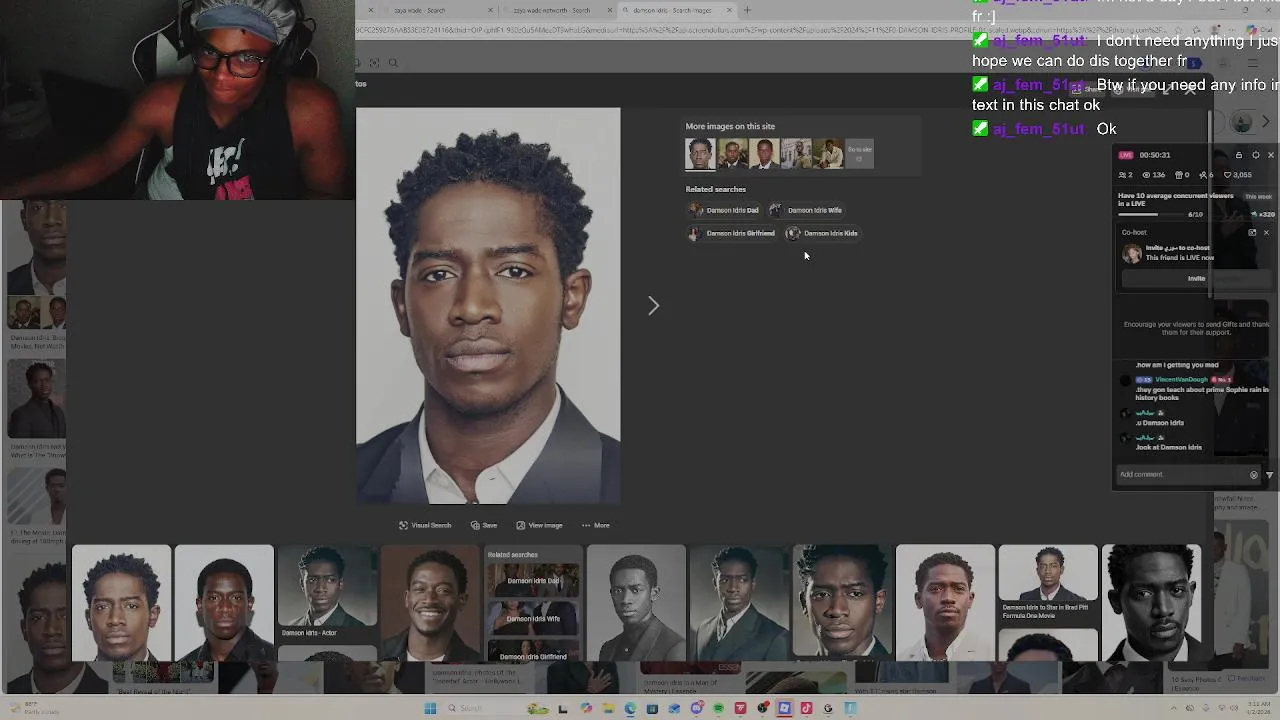Click 'Damson Idris Dad' in bottom related searches card
This screenshot has height=720, width=1280.
[x=532, y=580]
